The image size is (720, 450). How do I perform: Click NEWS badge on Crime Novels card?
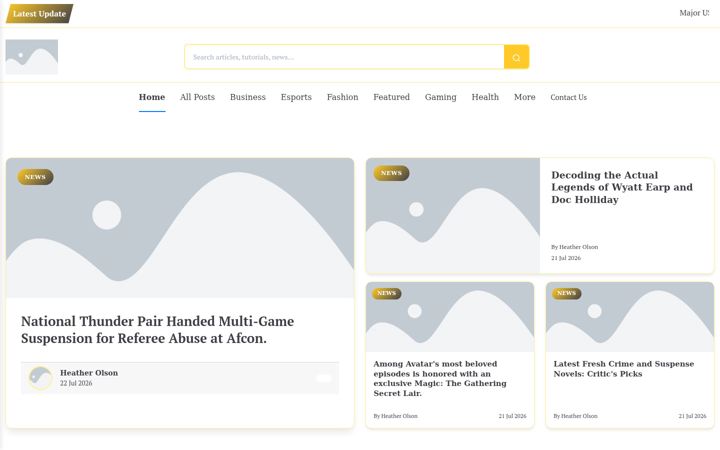567,293
